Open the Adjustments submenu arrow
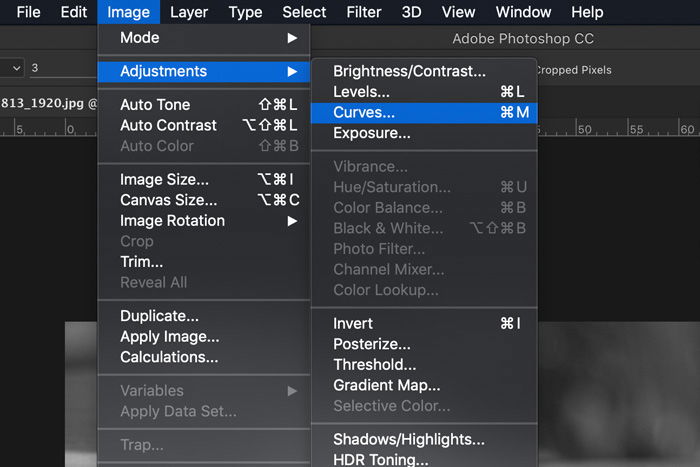The width and height of the screenshot is (700, 467). tap(292, 71)
